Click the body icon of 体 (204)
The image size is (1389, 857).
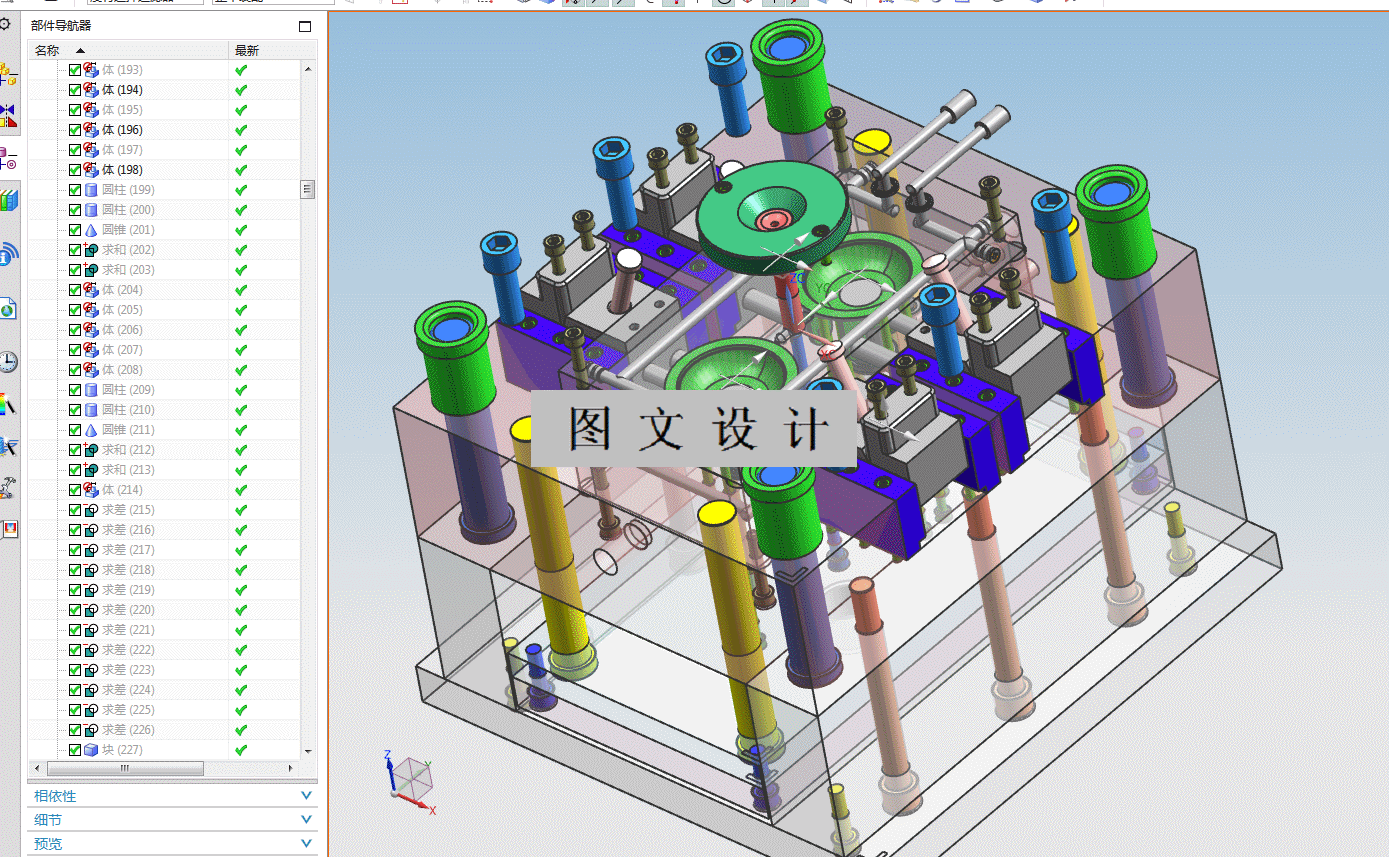(x=91, y=290)
